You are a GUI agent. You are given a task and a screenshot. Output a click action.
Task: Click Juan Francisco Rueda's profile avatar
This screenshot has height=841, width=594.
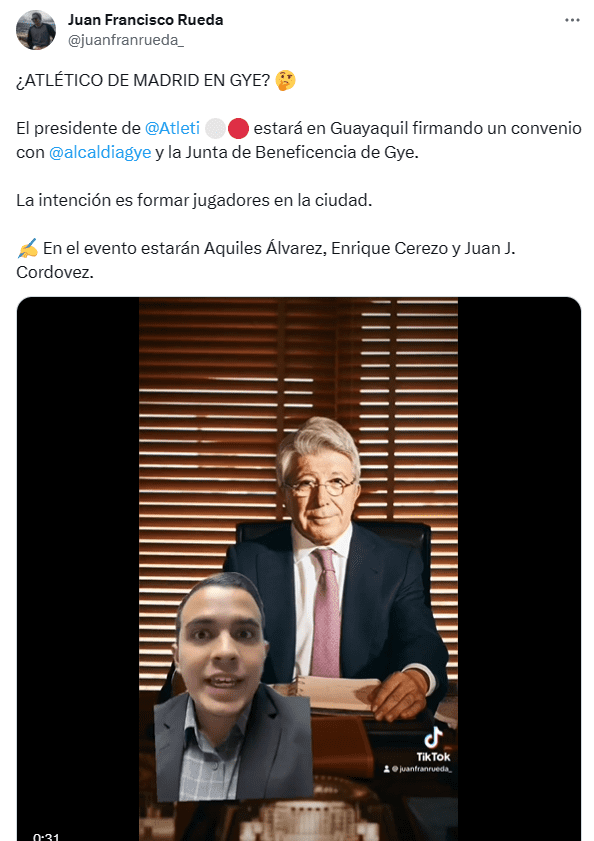36,29
